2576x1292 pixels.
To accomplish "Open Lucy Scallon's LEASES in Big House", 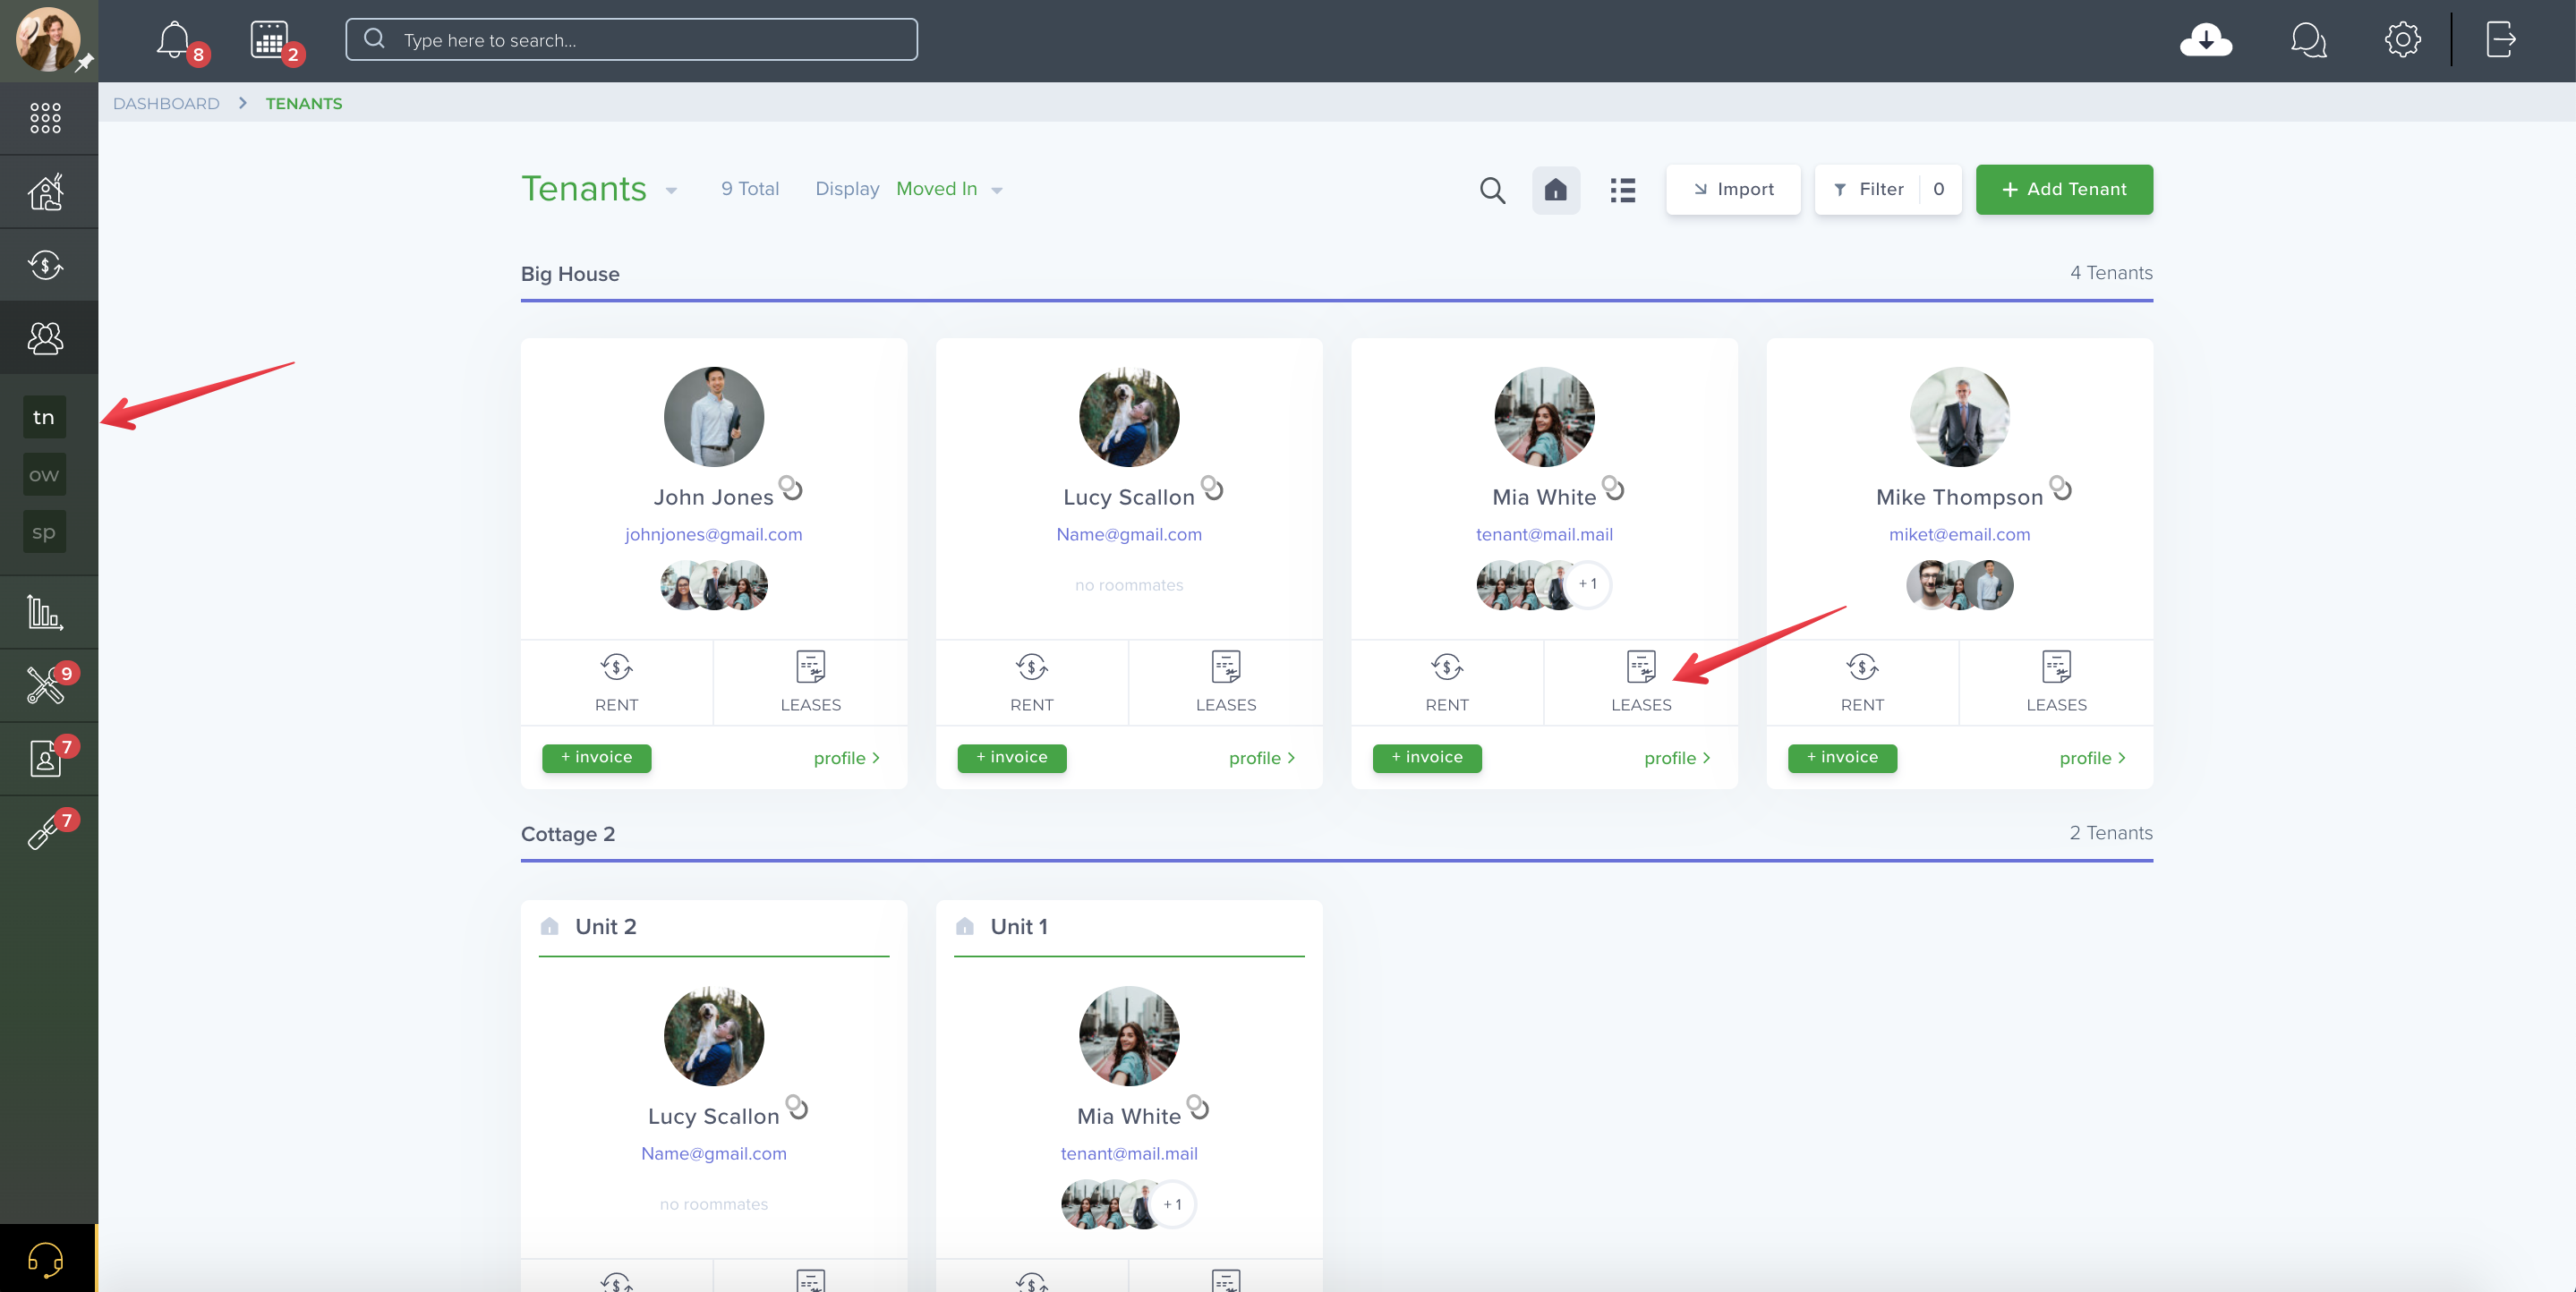I will [1225, 682].
